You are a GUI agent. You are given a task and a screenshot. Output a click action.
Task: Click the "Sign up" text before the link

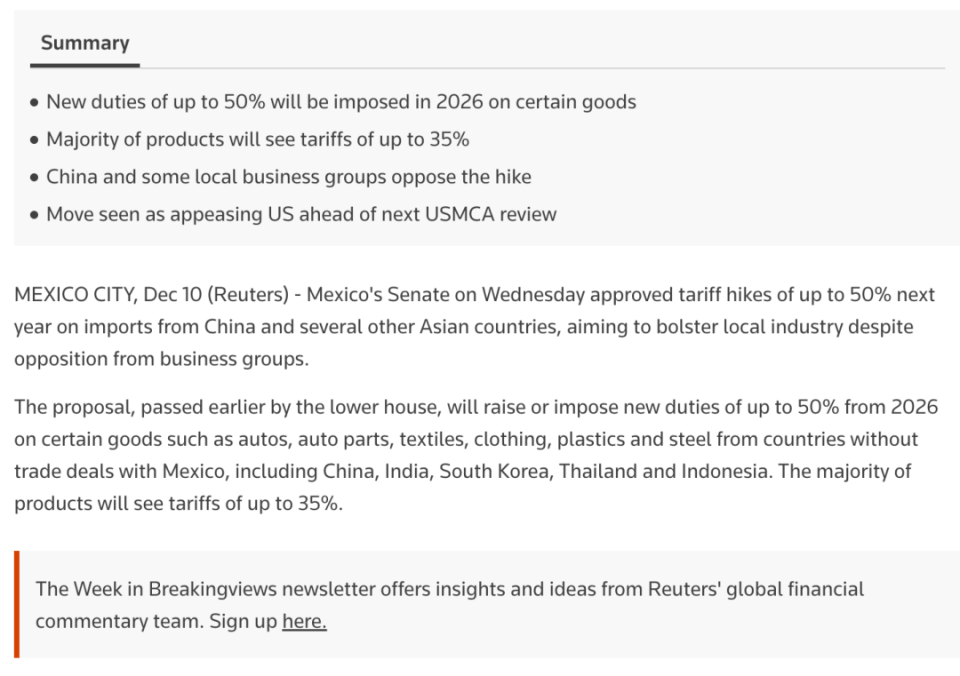pos(243,621)
